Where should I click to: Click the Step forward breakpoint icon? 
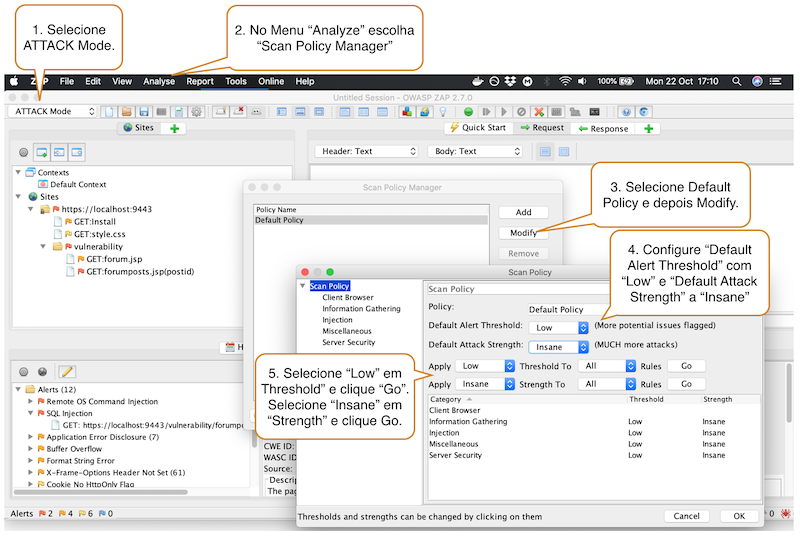point(486,112)
